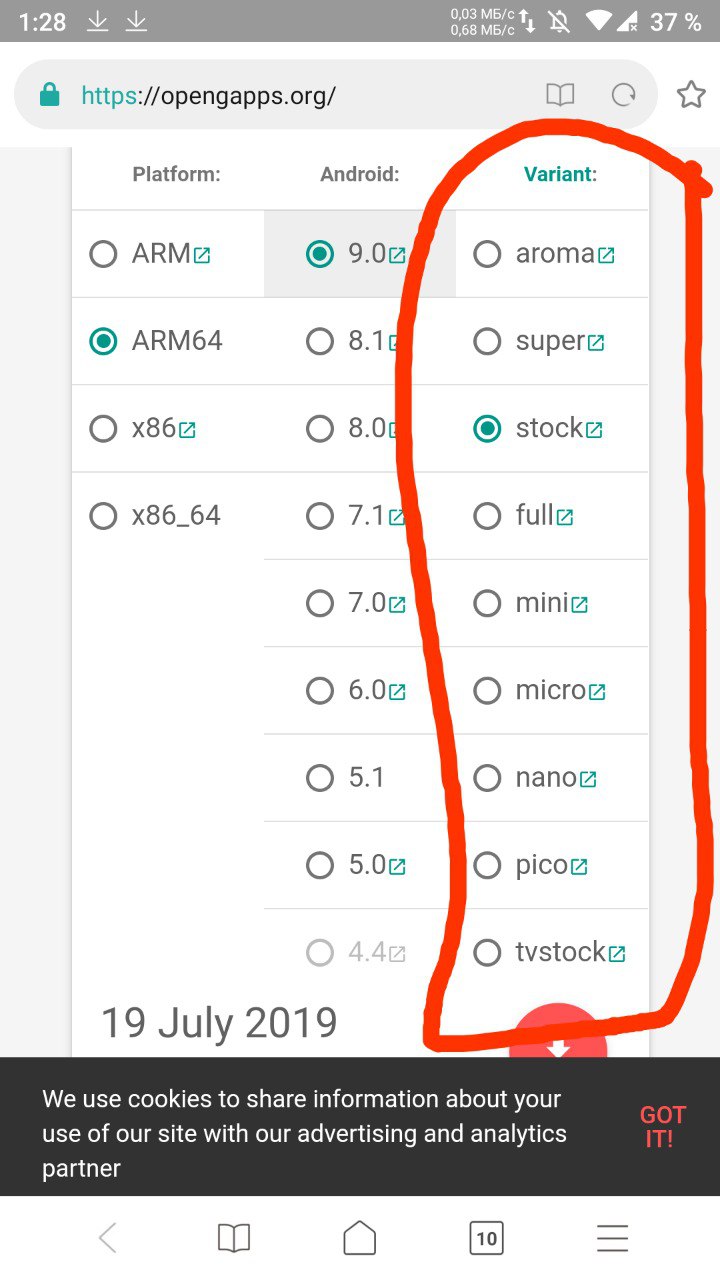
Task: Choose the pico variant radio button
Action: coord(487,865)
